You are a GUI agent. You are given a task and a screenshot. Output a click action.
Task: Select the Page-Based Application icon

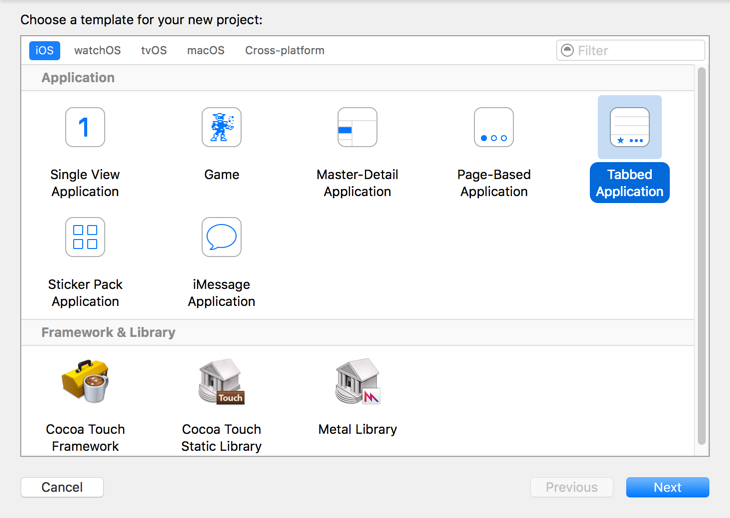point(493,128)
